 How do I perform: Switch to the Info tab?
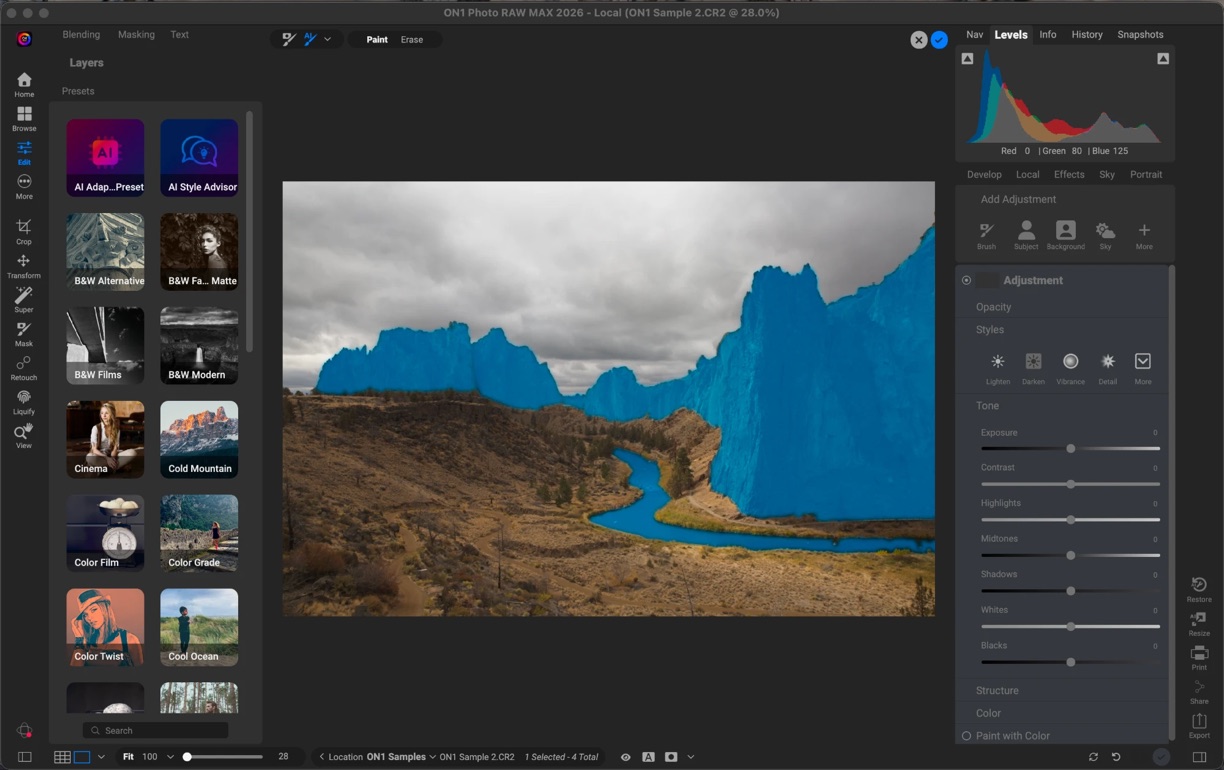pos(1048,34)
